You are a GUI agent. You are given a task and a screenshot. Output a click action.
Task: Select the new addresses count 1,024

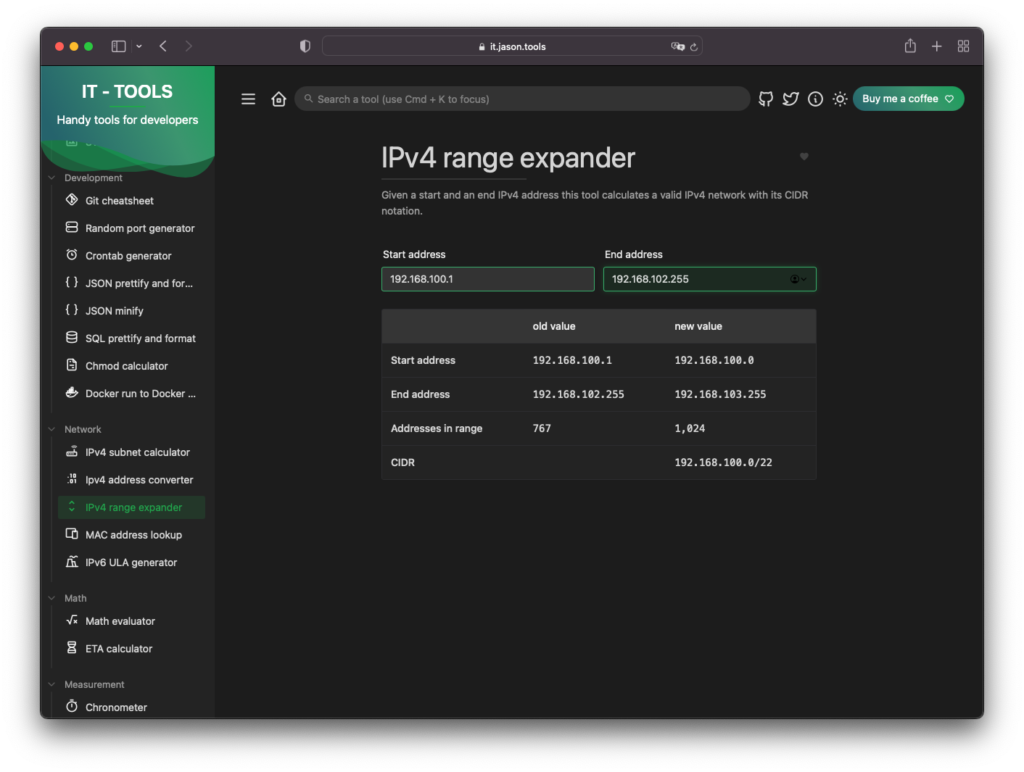coord(690,428)
